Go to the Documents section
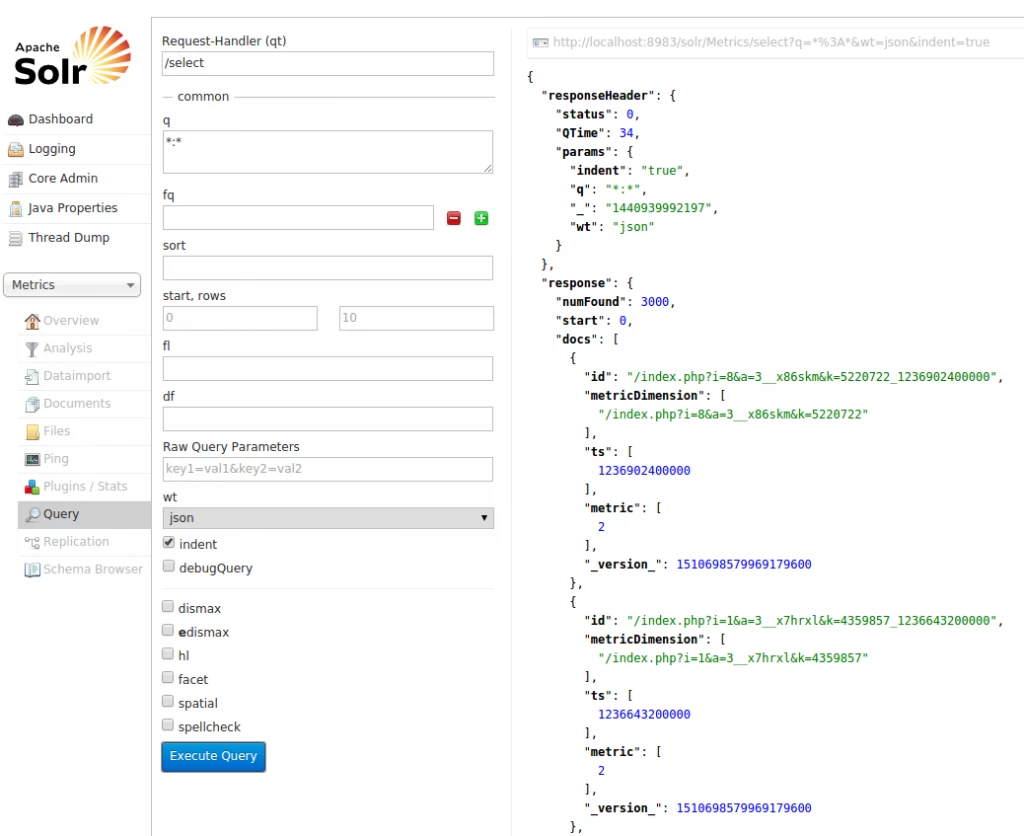 click(x=77, y=403)
